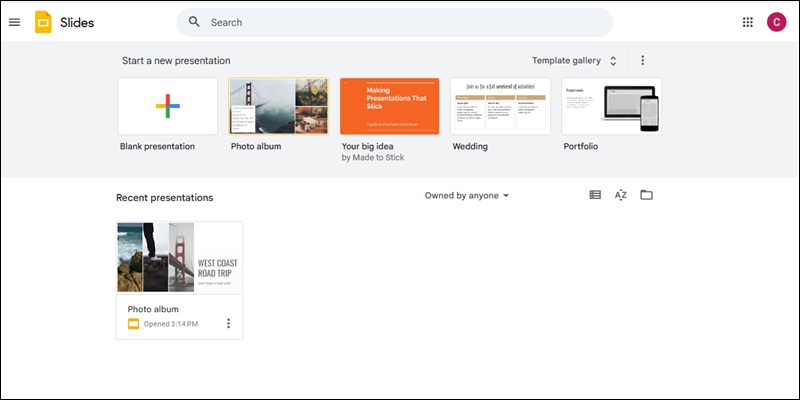Click the Wedding template label
Image resolution: width=800 pixels, height=400 pixels.
point(470,146)
